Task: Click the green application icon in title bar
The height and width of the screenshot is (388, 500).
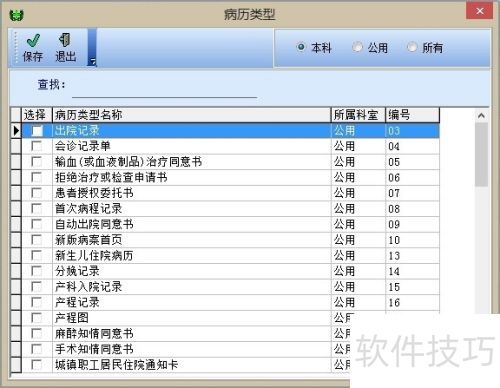Action: (16, 15)
